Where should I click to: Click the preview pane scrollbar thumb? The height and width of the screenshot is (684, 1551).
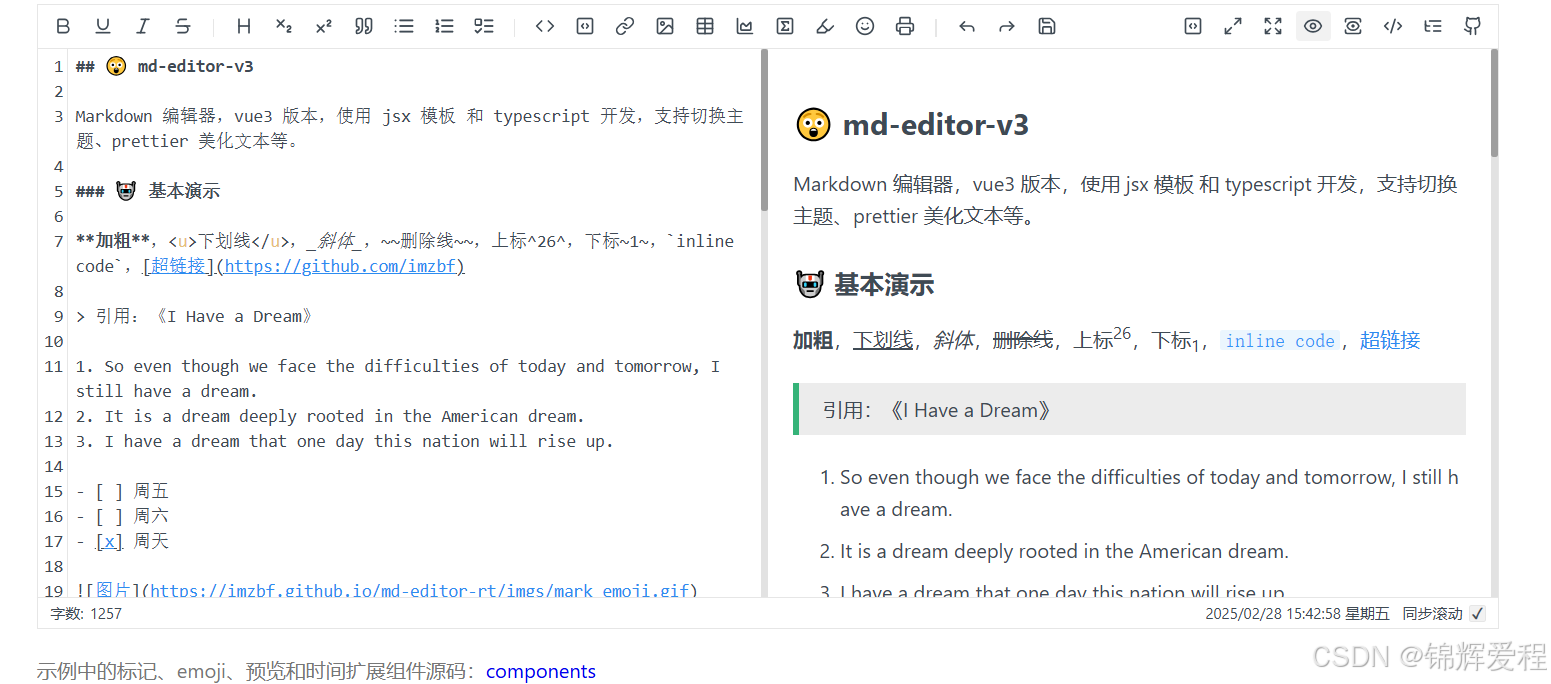tap(1494, 104)
